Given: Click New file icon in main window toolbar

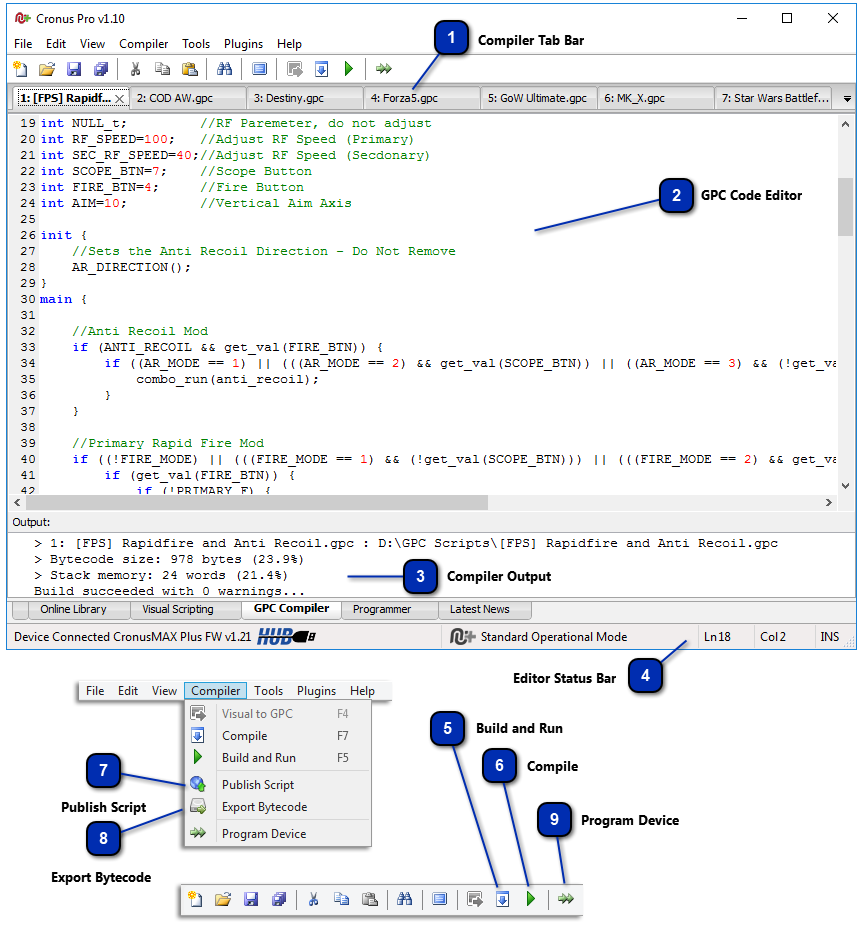Looking at the screenshot, I should (20, 69).
